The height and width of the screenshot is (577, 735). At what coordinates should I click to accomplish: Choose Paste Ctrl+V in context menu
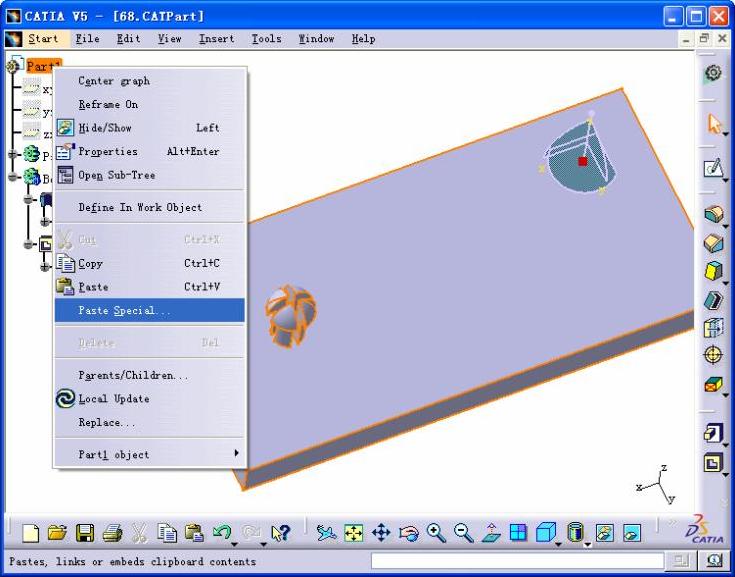click(150, 287)
